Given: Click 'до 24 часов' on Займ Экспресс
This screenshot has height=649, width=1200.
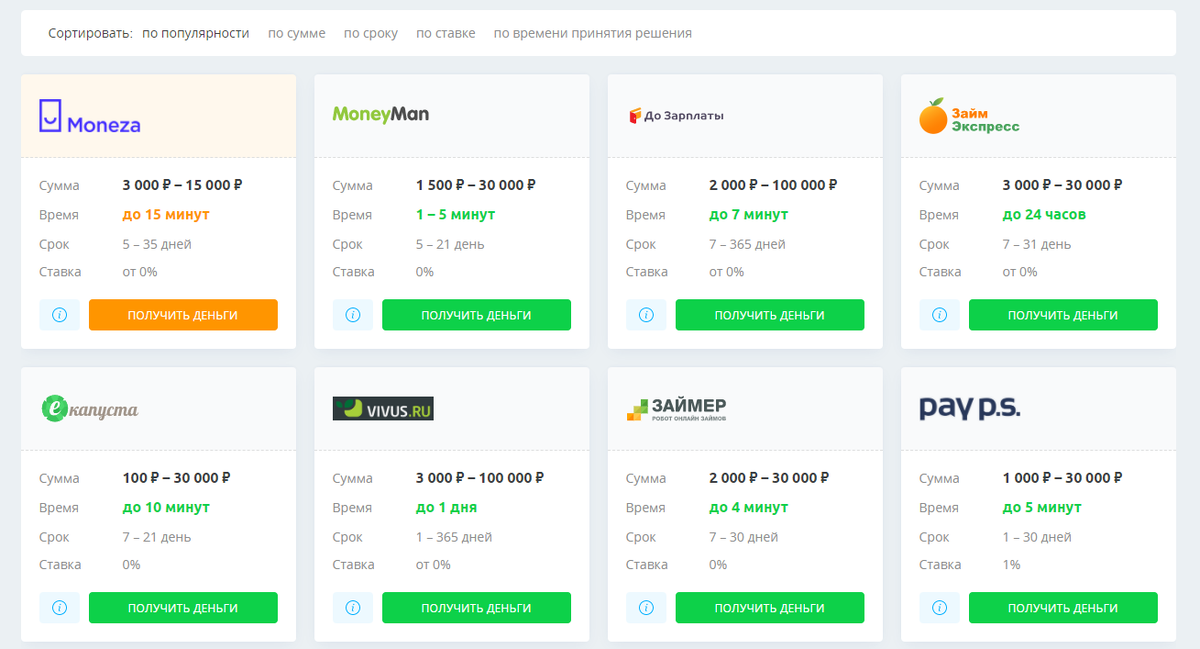Looking at the screenshot, I should pyautogui.click(x=1044, y=215).
